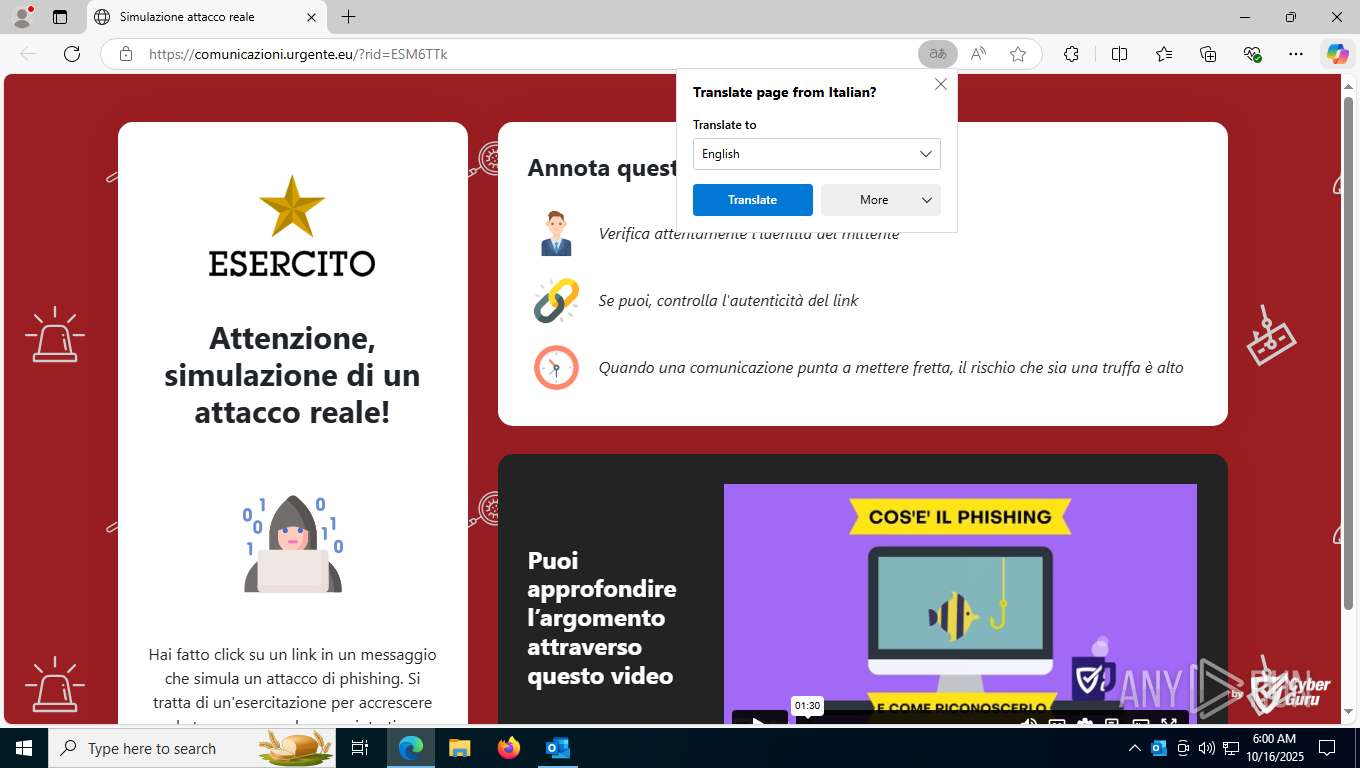This screenshot has width=1360, height=768.
Task: Open the taskbar clock showing 6:00 AM
Action: [1274, 748]
